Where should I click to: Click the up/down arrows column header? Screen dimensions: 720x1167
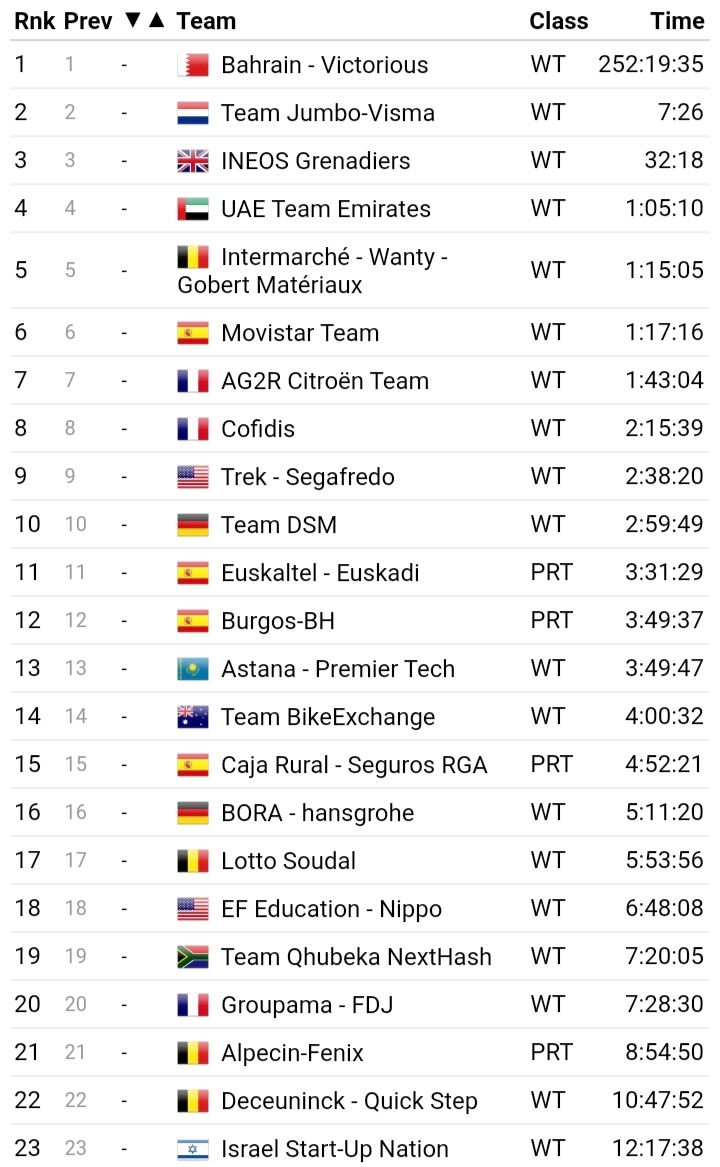tap(144, 21)
